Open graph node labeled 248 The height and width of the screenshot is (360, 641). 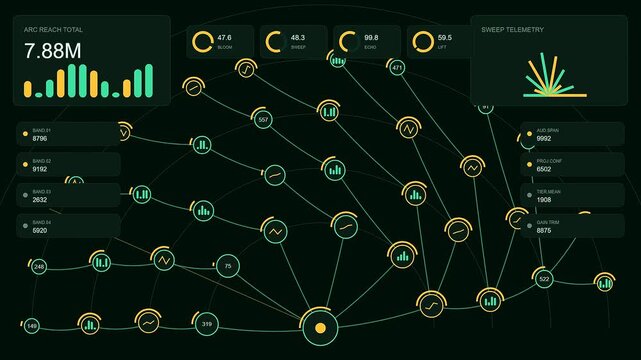tap(39, 266)
